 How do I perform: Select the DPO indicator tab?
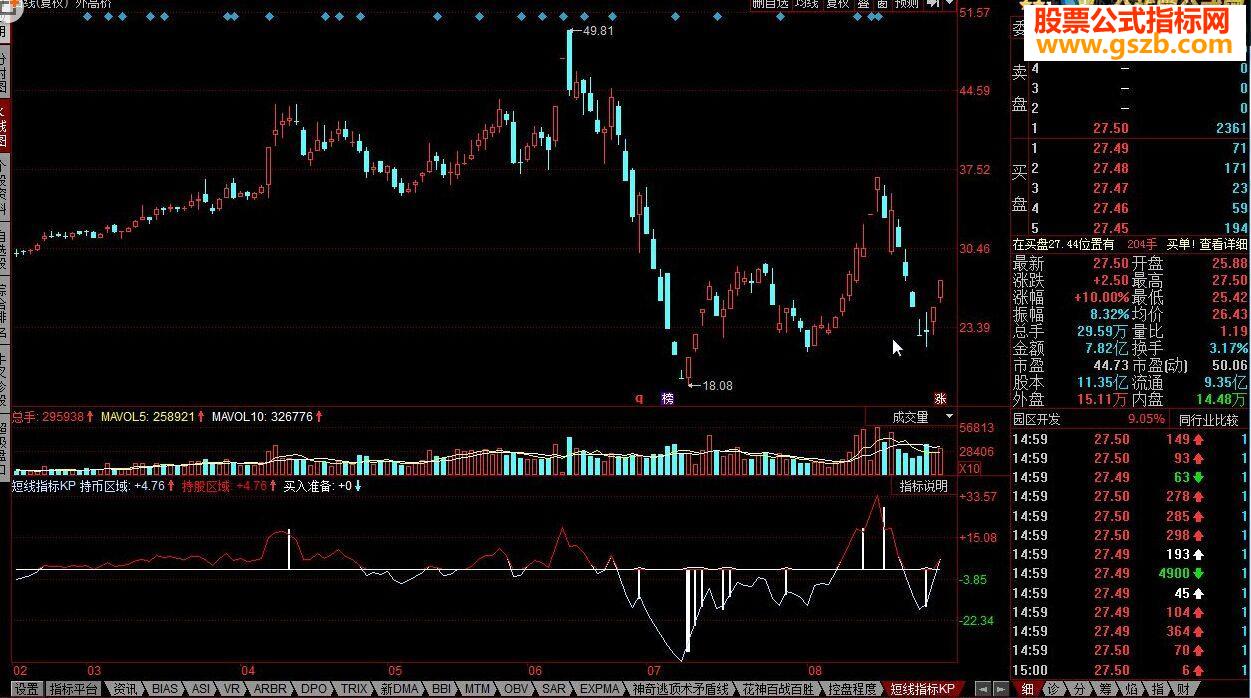tap(314, 689)
